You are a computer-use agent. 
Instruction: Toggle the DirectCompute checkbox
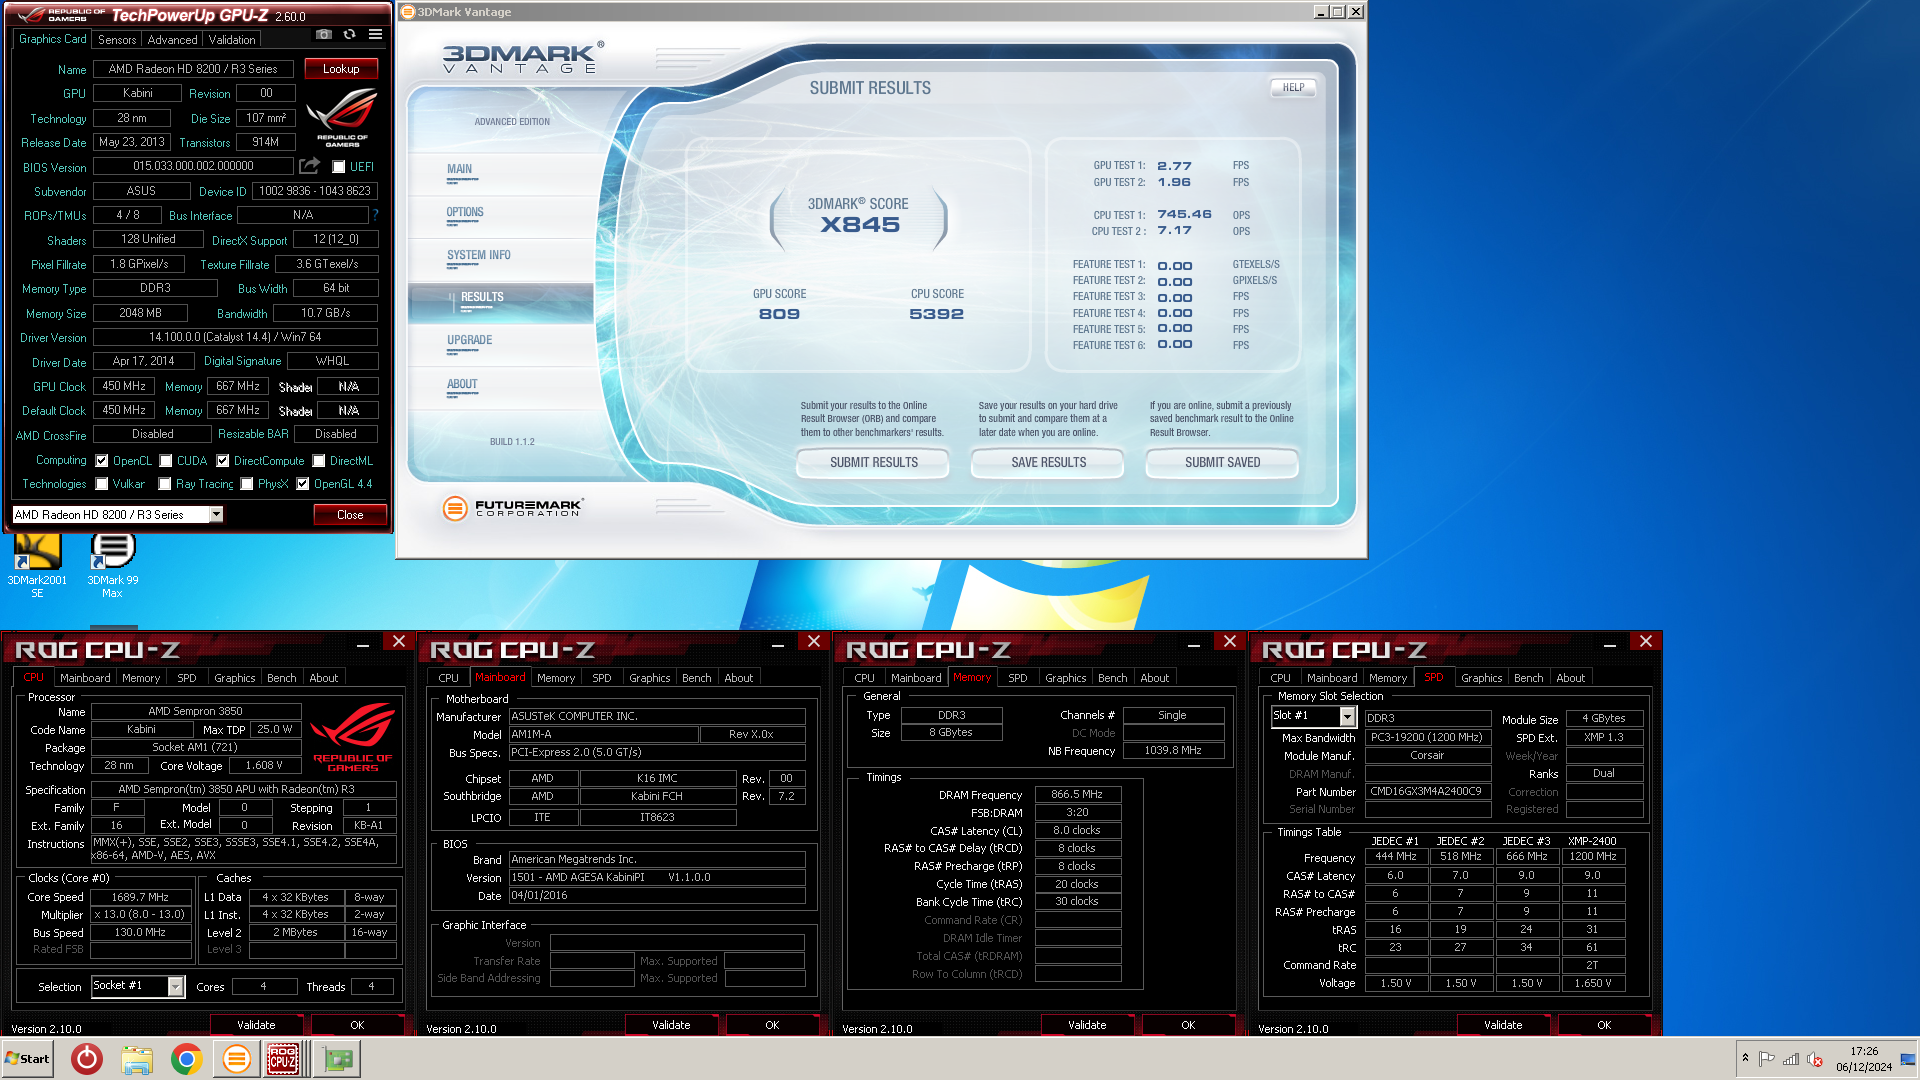(x=223, y=461)
